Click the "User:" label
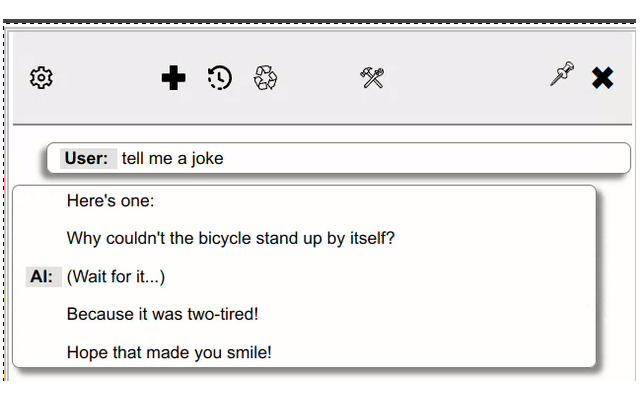Screen dimensions: 640x400 click(86, 158)
